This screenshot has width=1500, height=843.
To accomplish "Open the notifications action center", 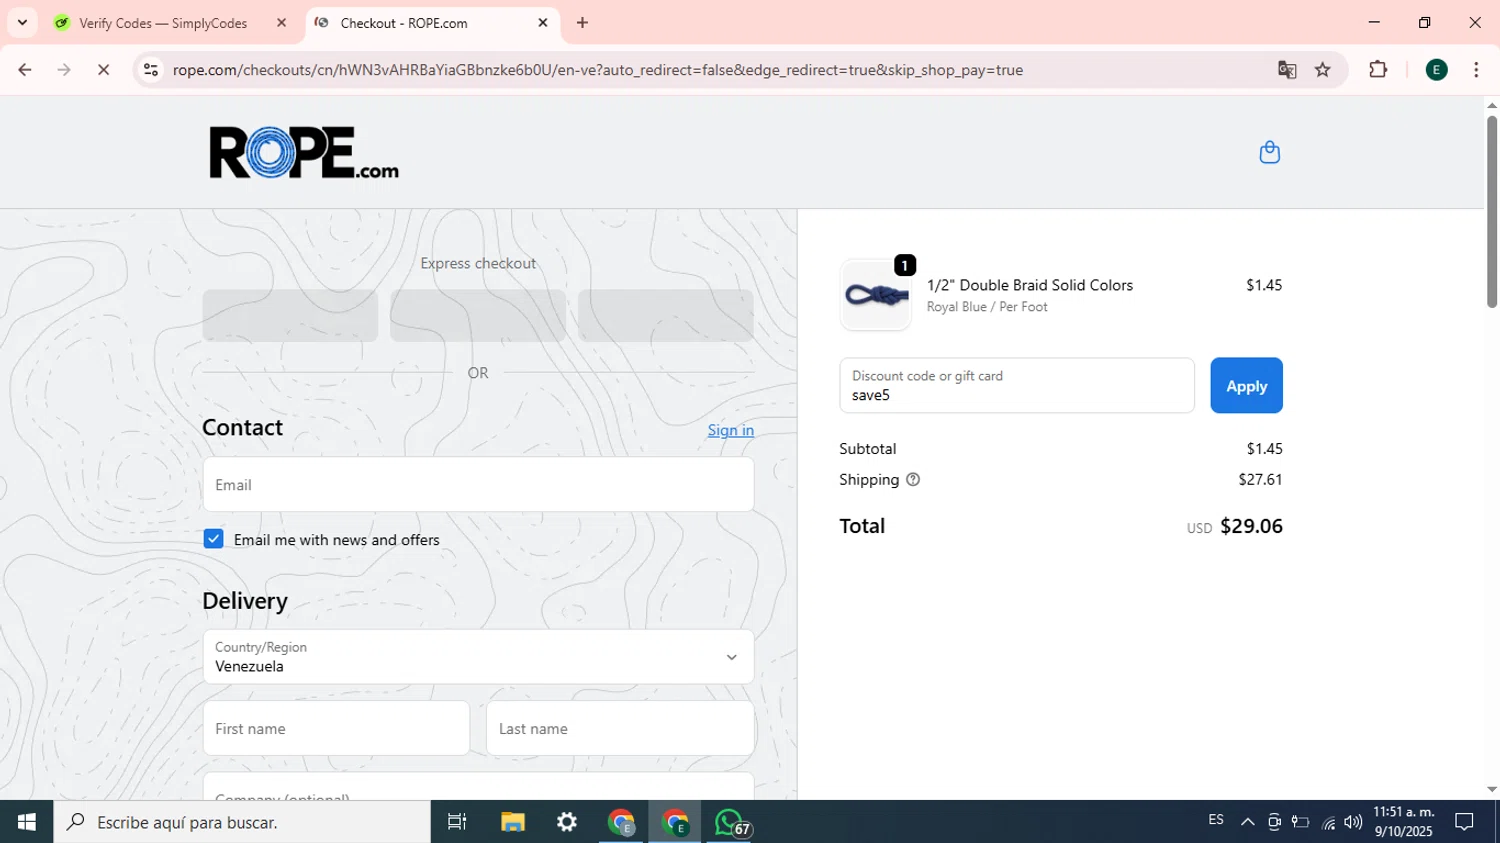I will (1464, 822).
